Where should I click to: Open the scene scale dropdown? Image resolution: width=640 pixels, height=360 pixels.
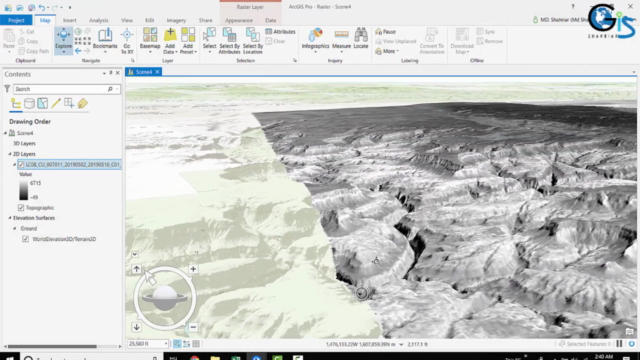(165, 344)
